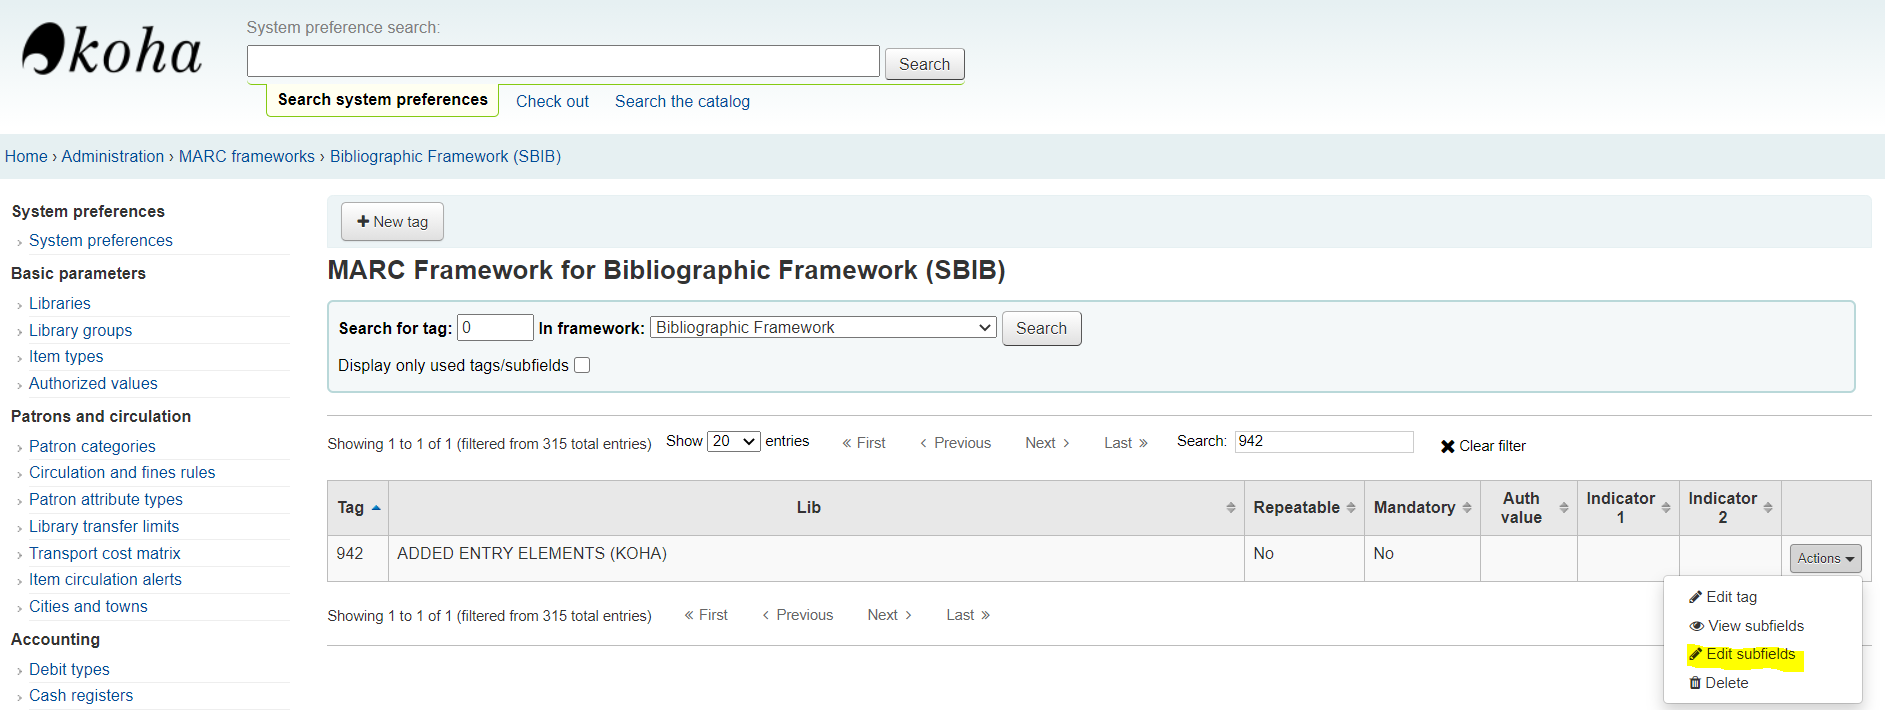Open System preferences sidebar link

(101, 240)
